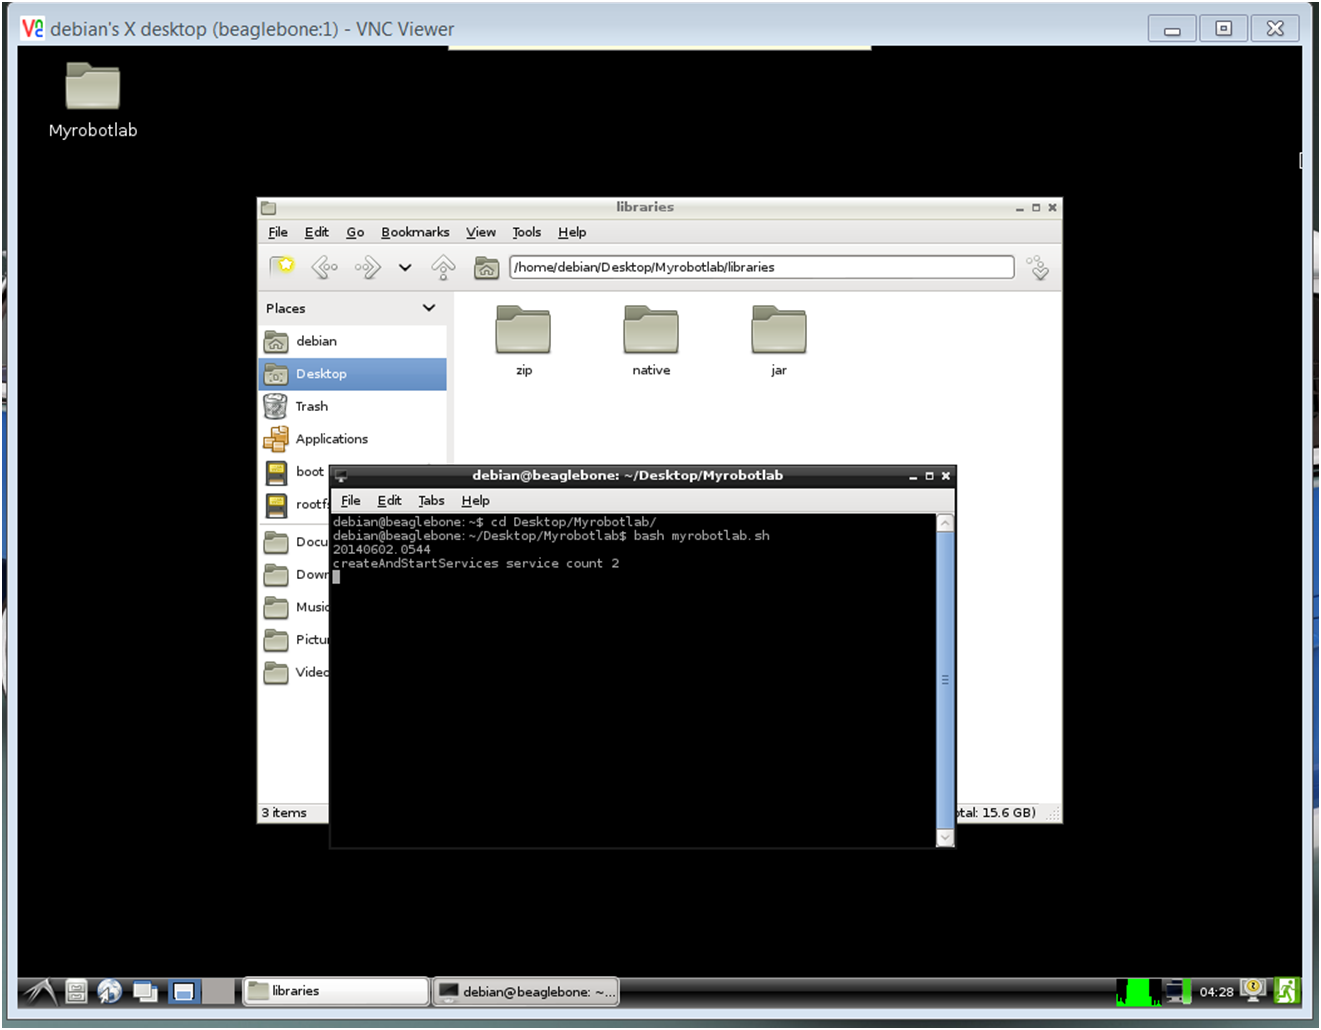Launch file manager from panel launcher
The width and height of the screenshot is (1321, 1030).
[76, 991]
